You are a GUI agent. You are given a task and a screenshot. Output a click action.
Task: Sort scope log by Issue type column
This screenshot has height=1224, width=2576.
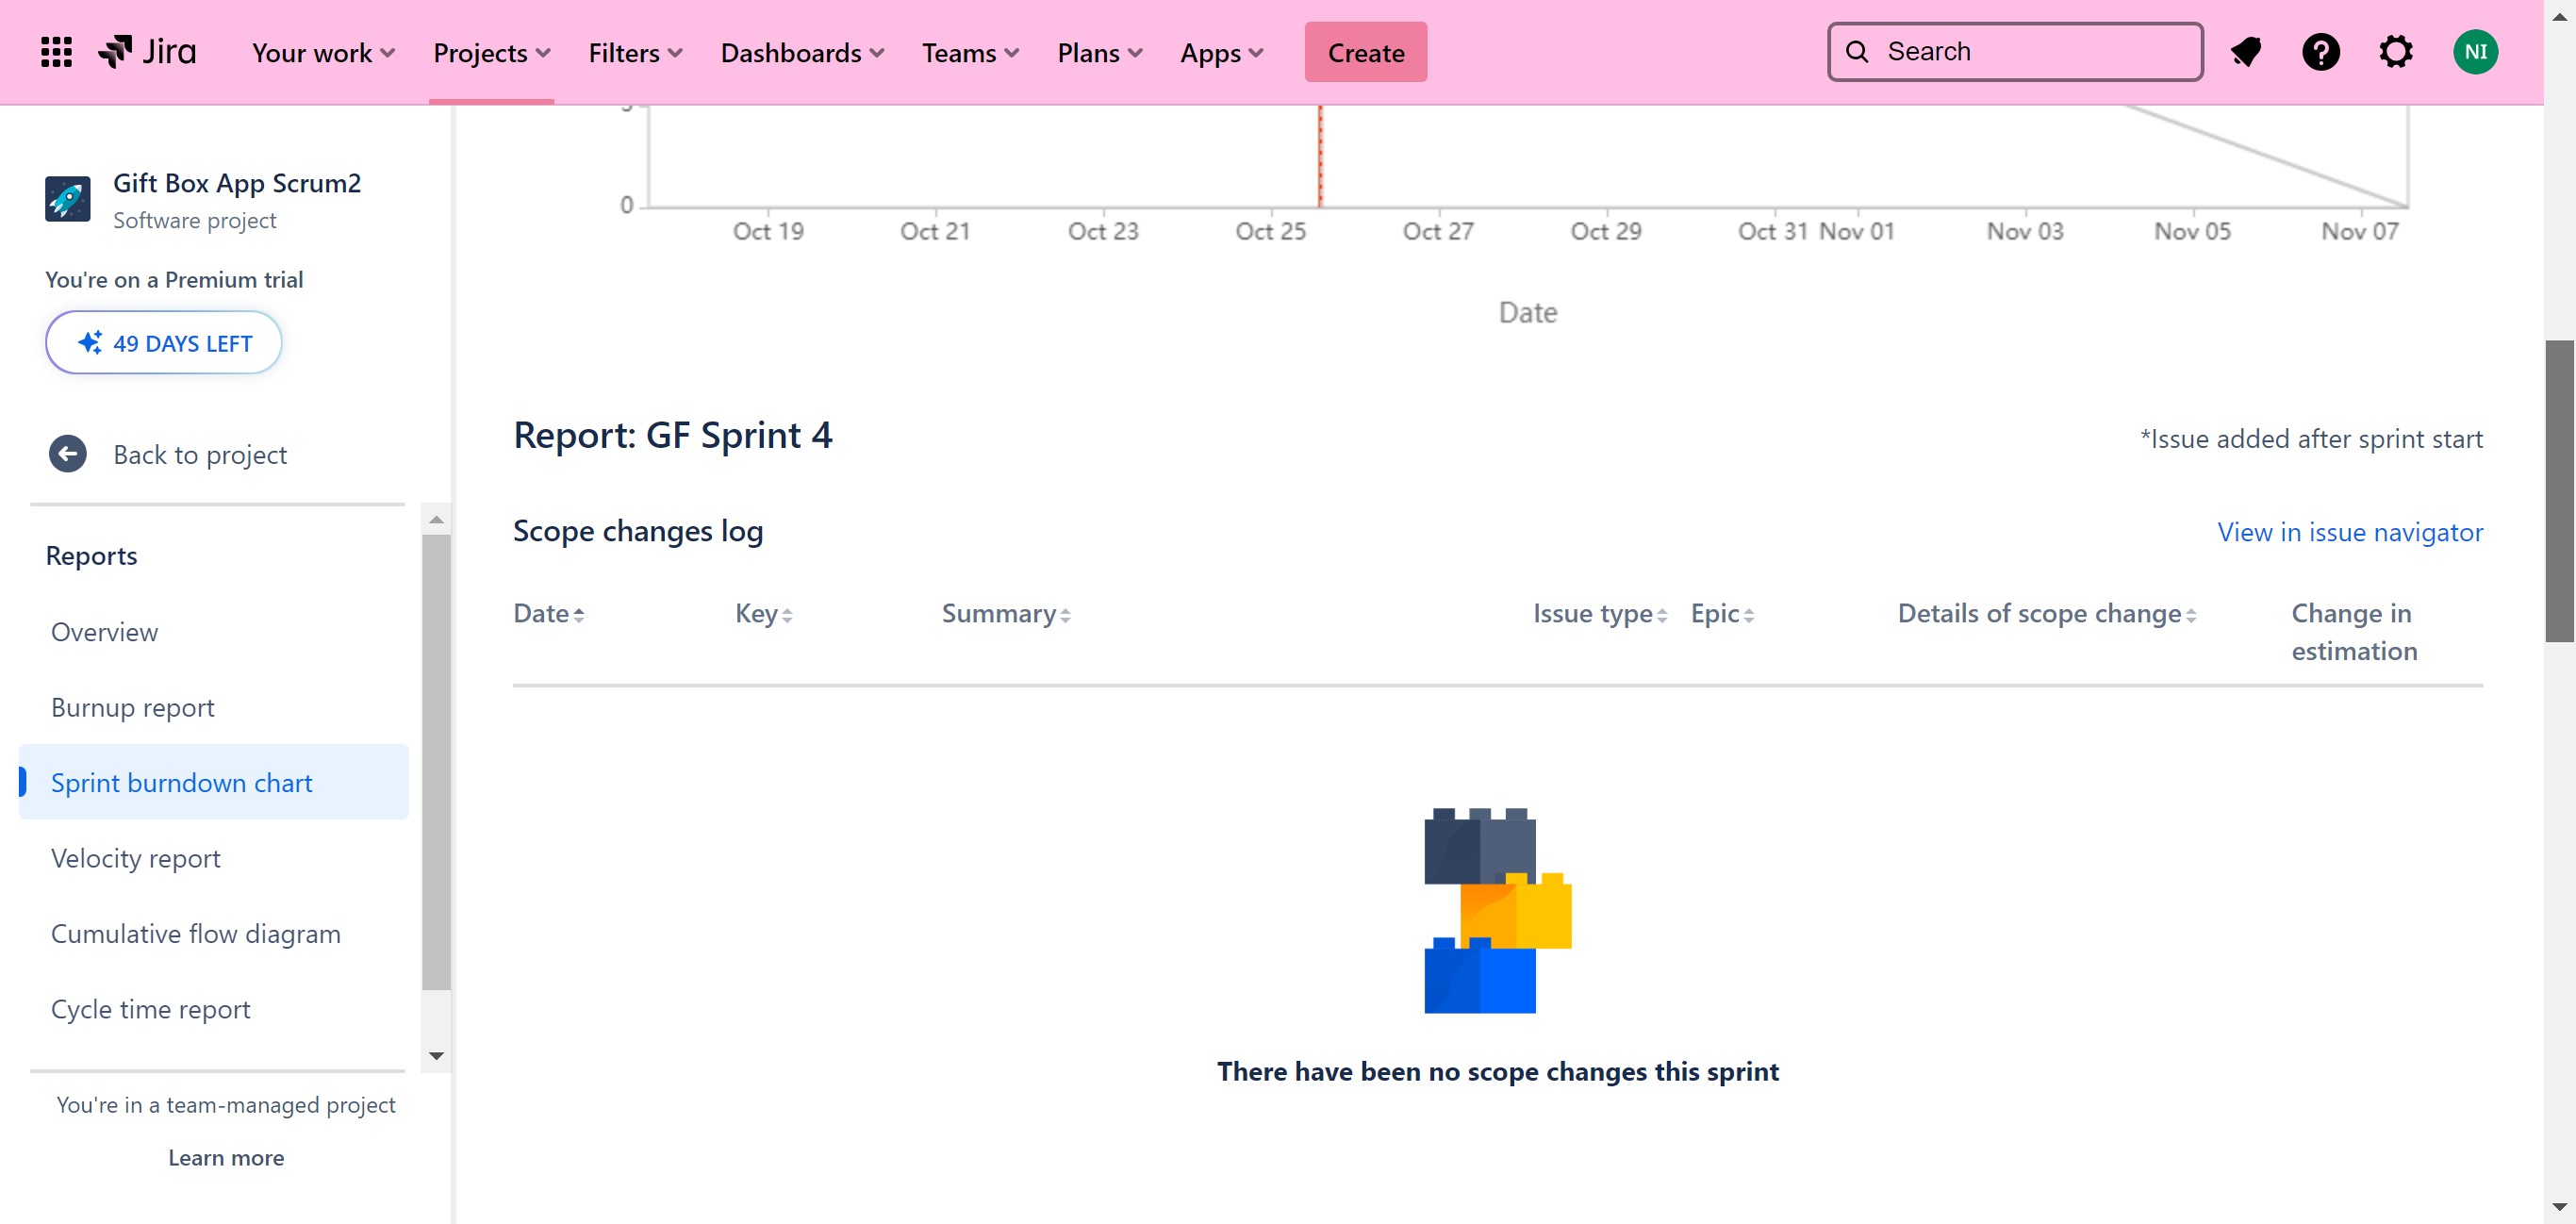click(x=1599, y=614)
